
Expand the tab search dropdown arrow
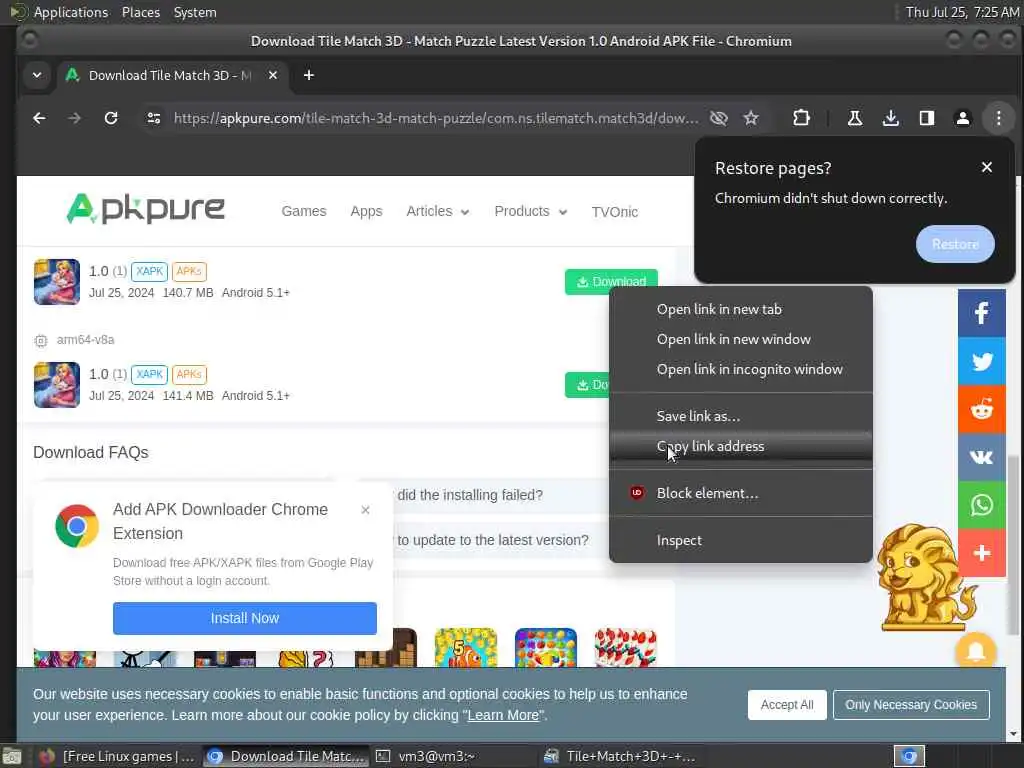[37, 75]
